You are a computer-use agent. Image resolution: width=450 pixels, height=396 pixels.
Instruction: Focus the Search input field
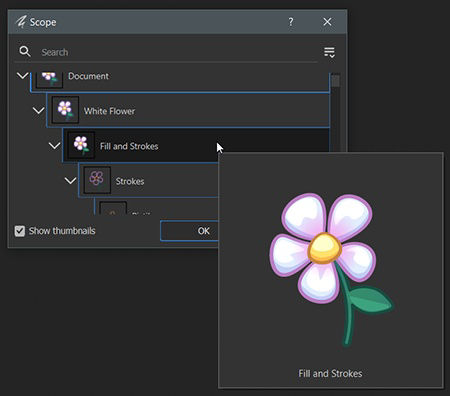click(178, 52)
